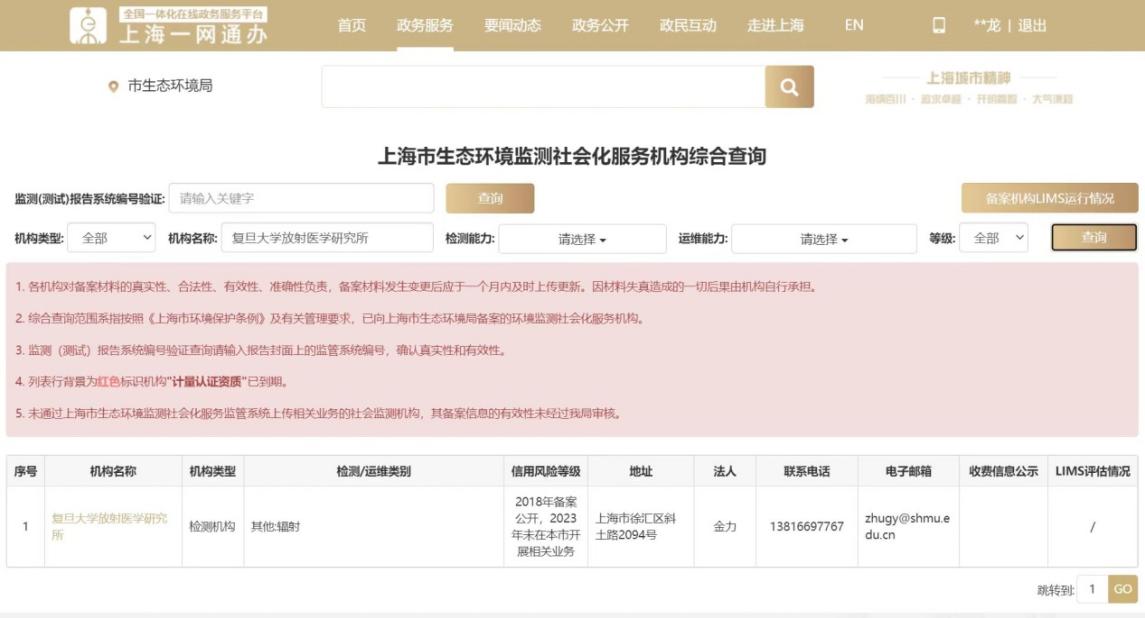Open the 等级 dropdown
This screenshot has height=618, width=1145.
(x=993, y=238)
